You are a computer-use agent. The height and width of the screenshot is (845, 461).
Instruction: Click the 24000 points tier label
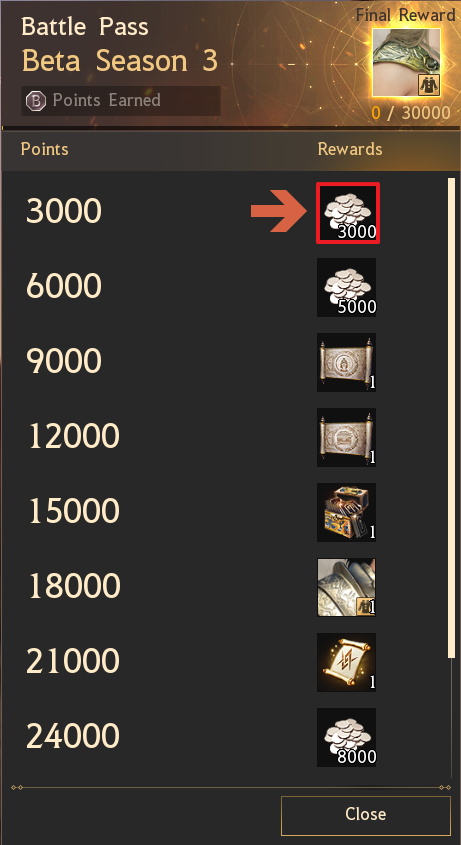click(73, 736)
